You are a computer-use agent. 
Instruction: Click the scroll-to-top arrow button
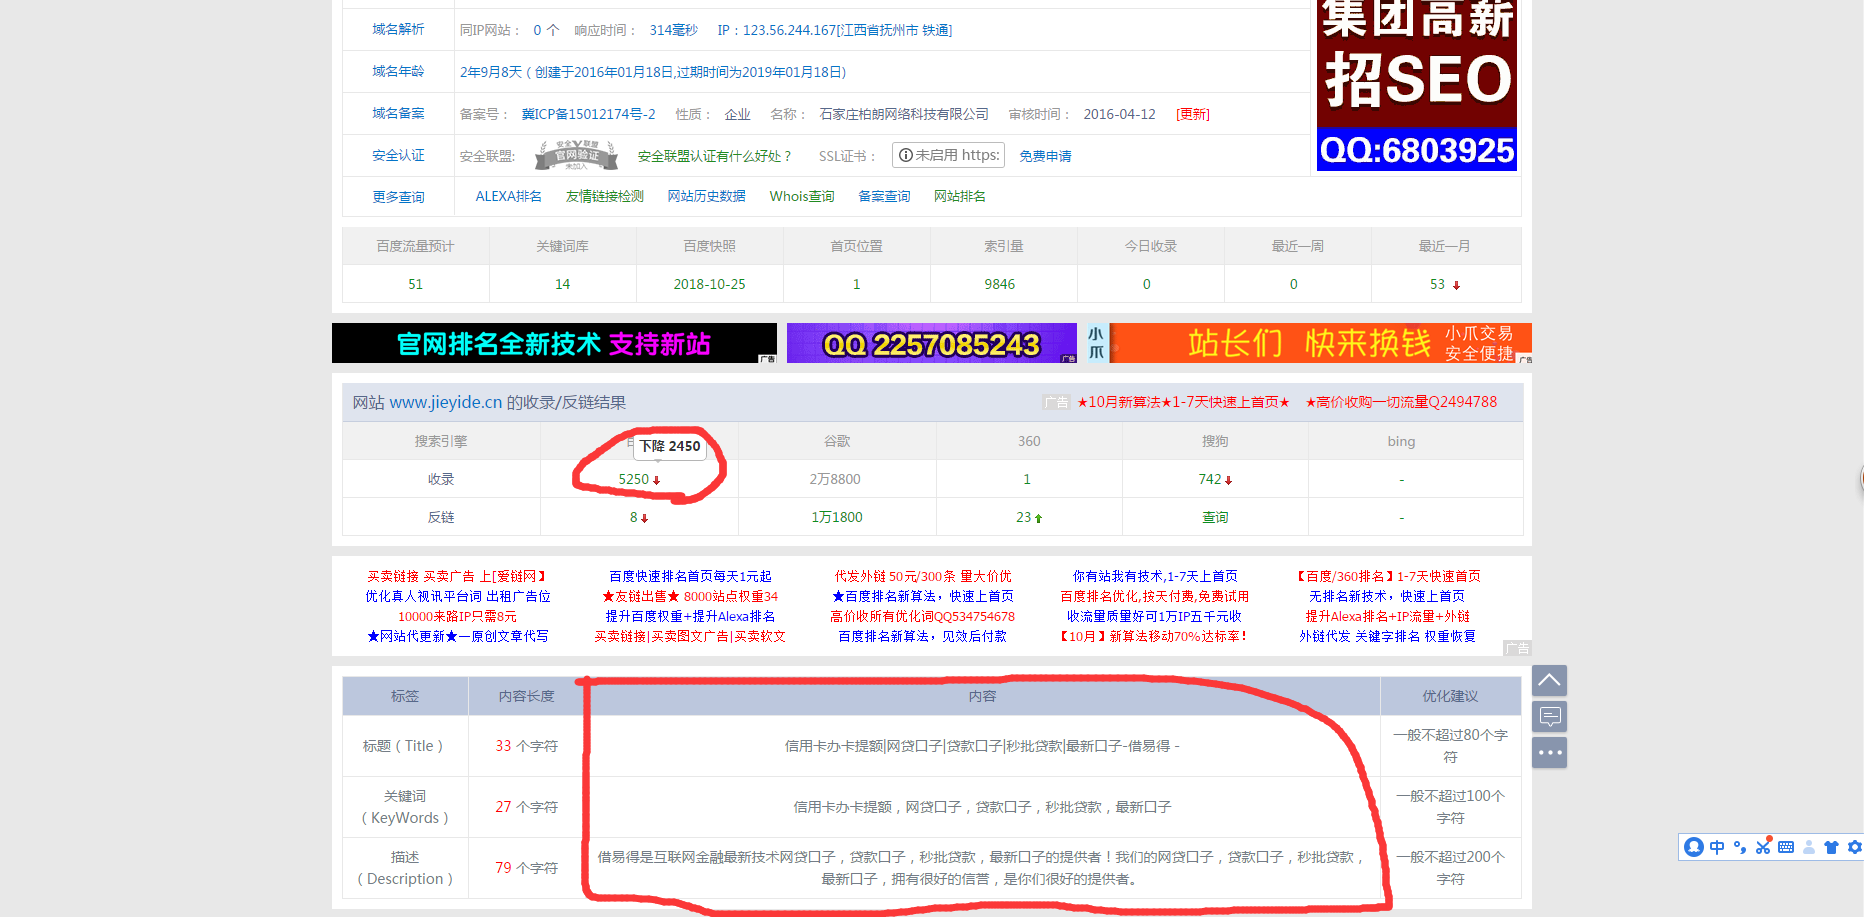[x=1549, y=680]
